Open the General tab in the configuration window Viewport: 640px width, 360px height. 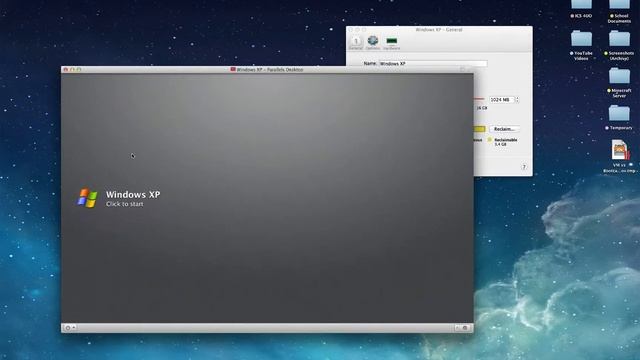pos(356,42)
